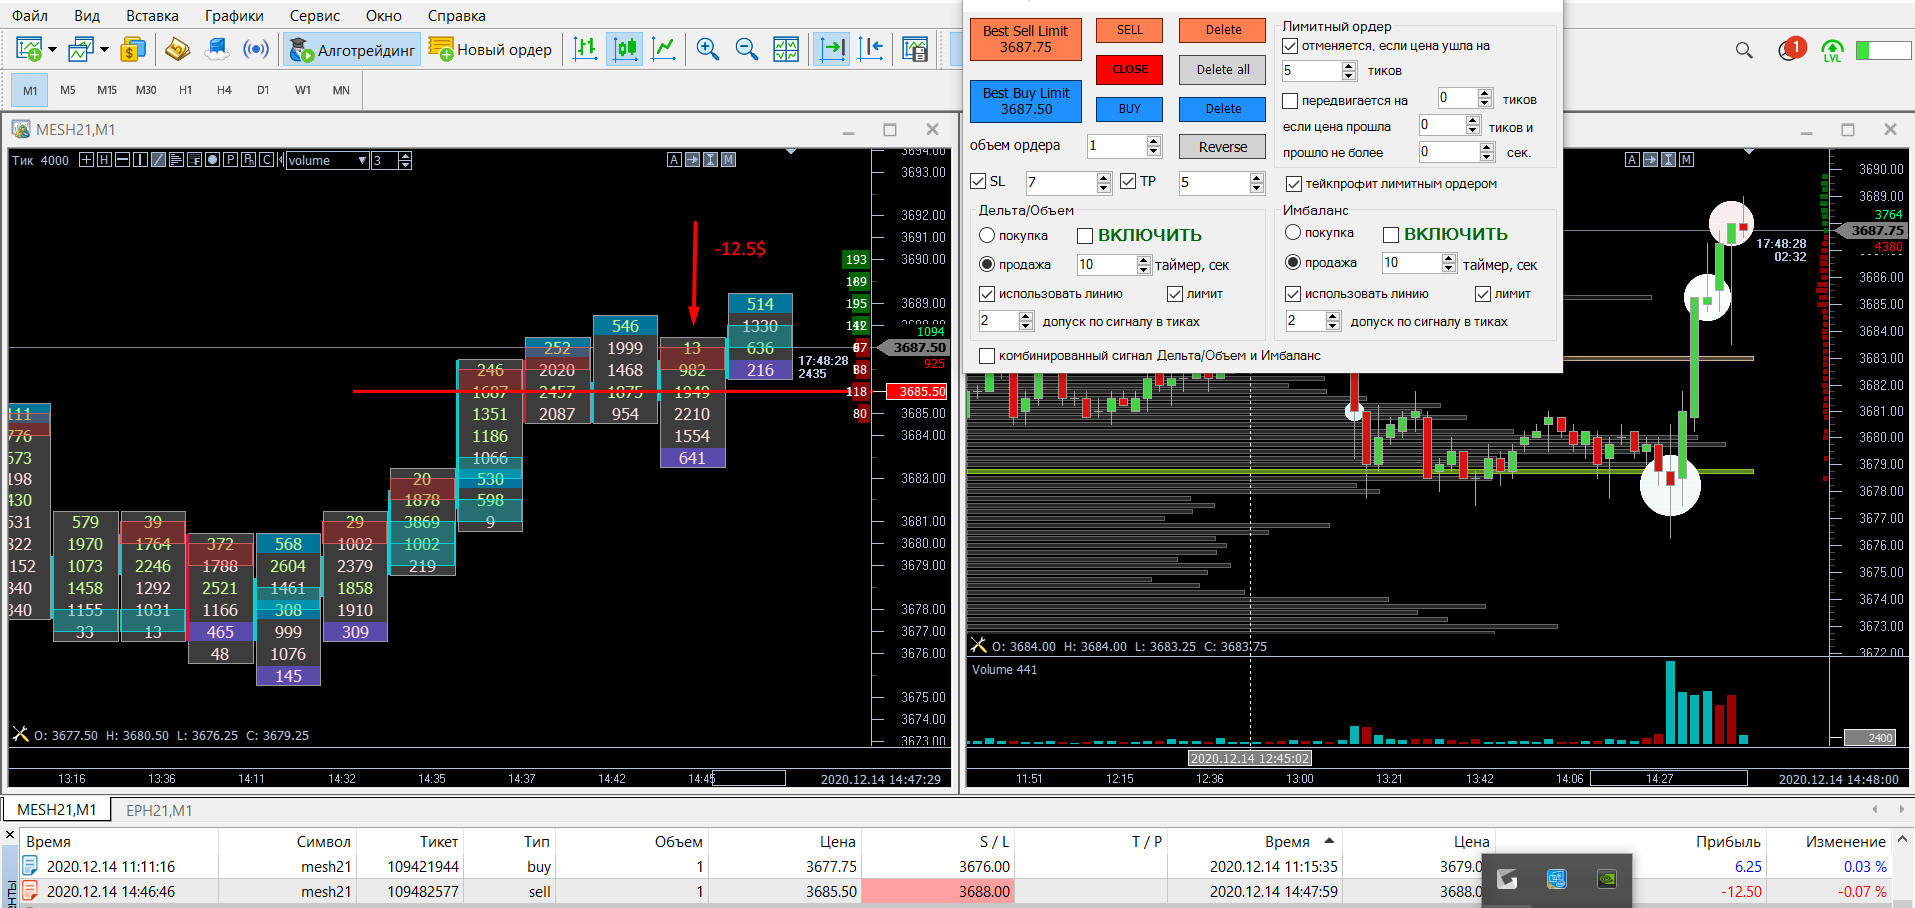Enable the combined Дельта/Объем и Имбаланс signal checkbox
Screen dimensions: 1915x908
[x=987, y=356]
